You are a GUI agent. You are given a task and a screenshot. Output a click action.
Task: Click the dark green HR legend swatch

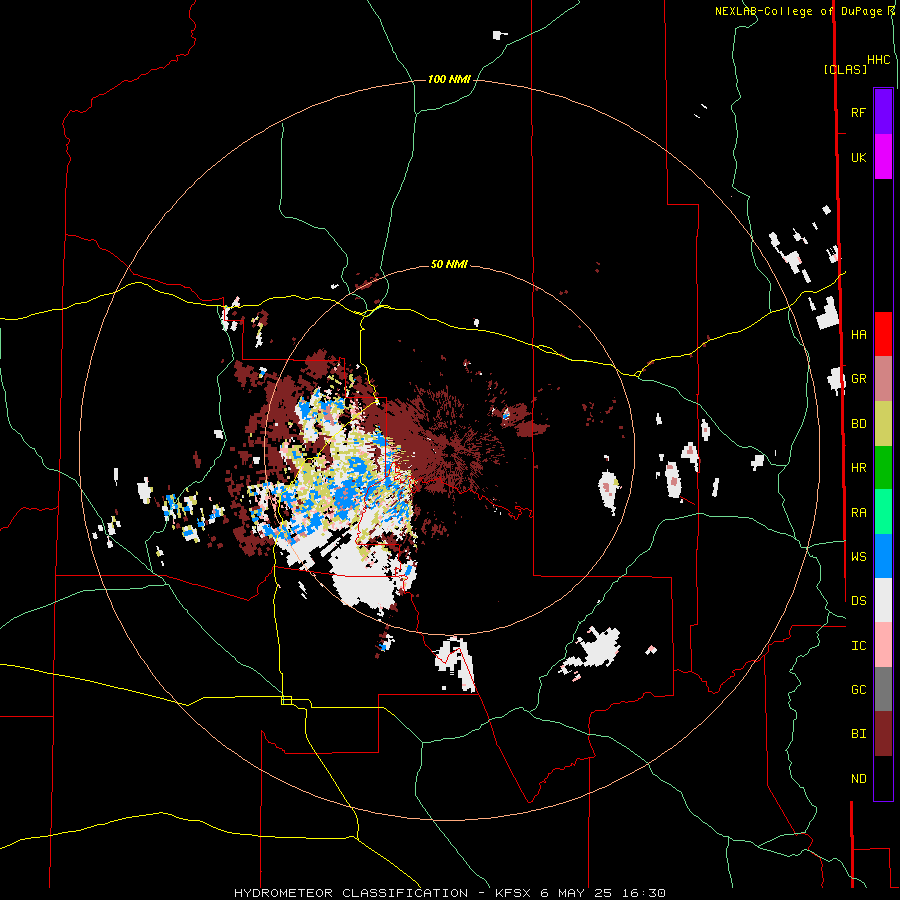tap(883, 468)
